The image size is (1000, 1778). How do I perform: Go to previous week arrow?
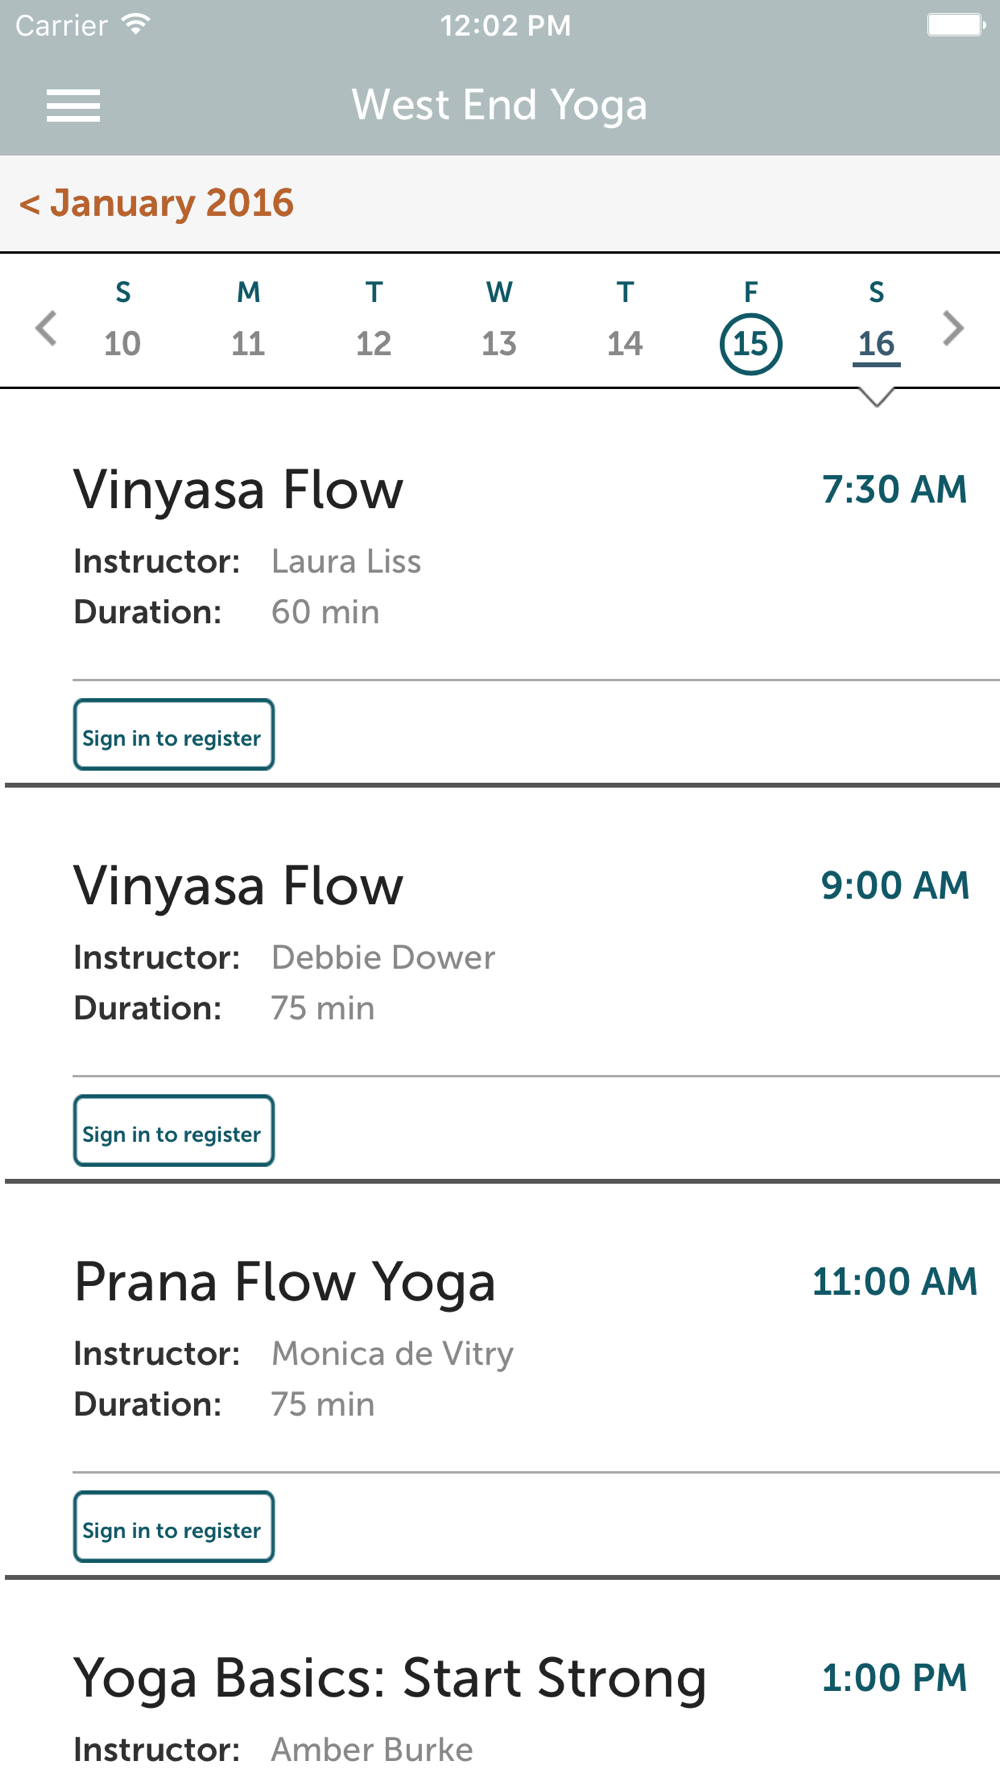pyautogui.click(x=46, y=328)
